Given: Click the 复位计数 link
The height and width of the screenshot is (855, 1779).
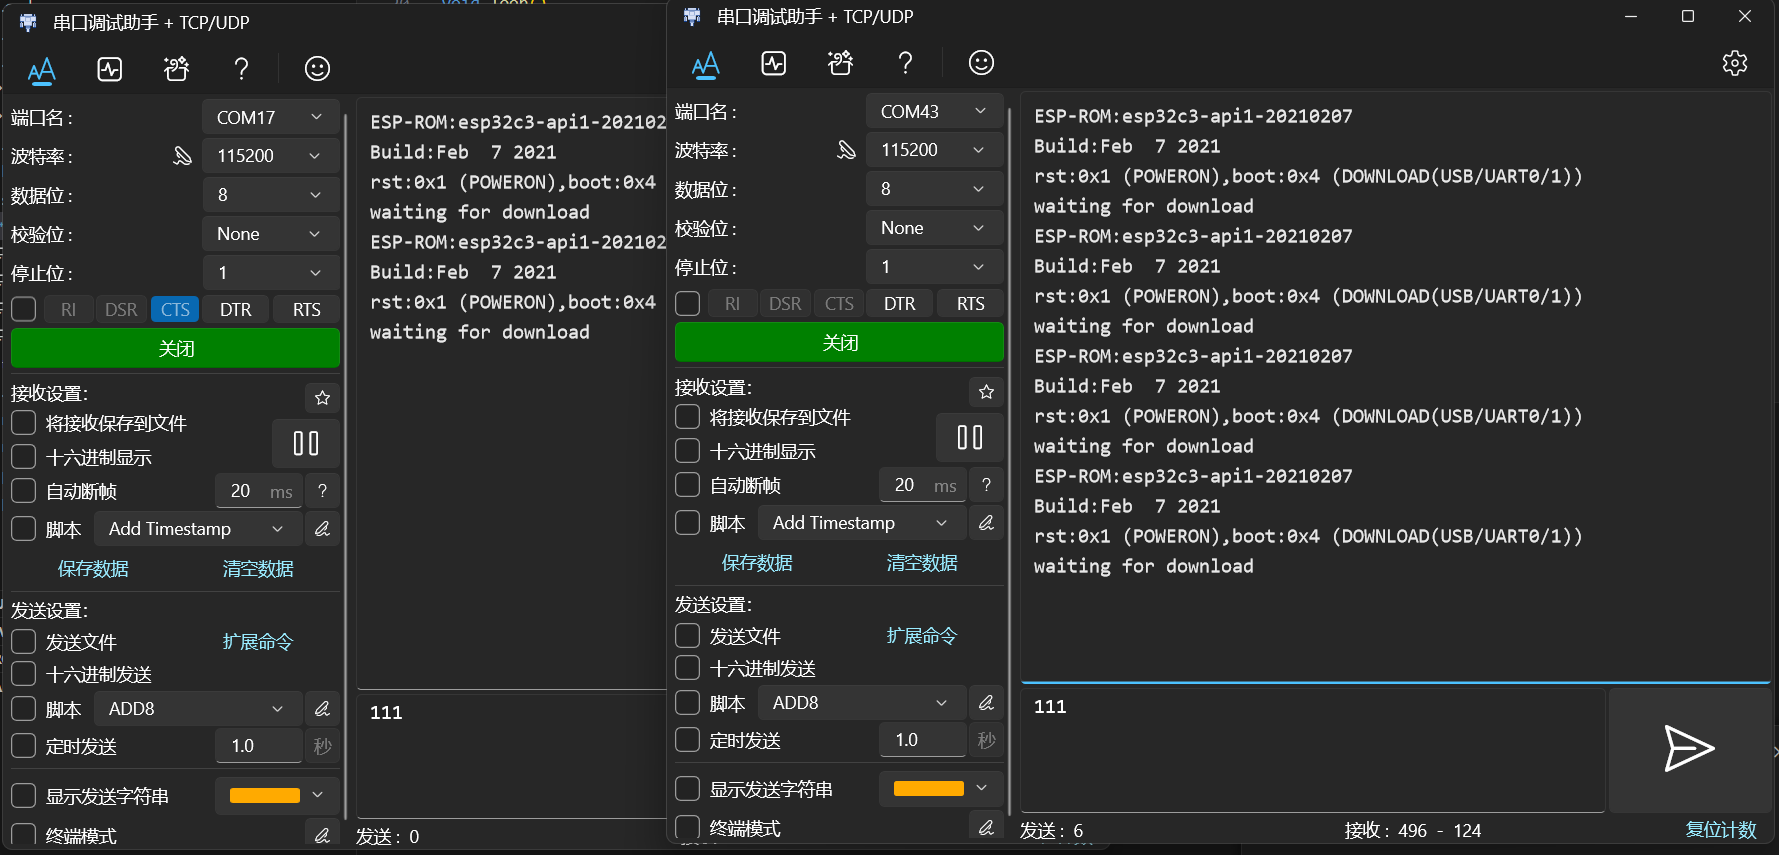Looking at the screenshot, I should pos(1720,830).
